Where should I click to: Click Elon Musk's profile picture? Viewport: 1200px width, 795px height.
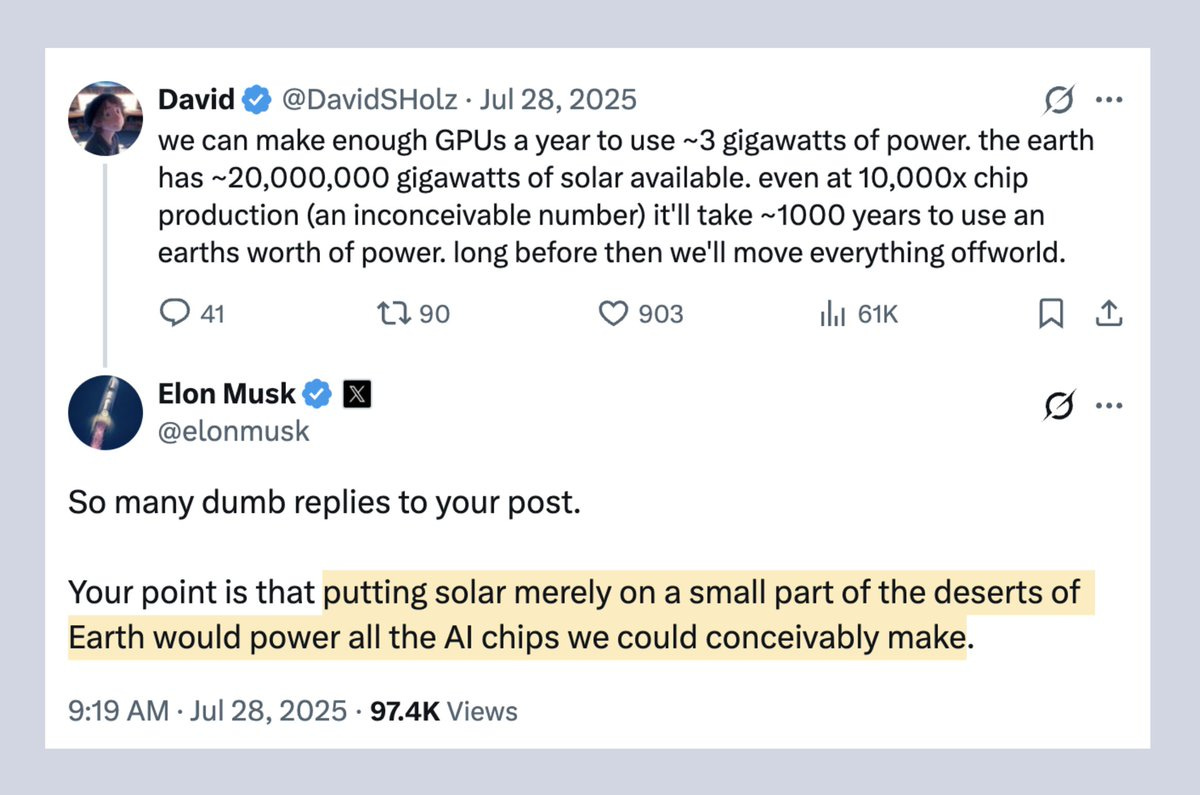click(104, 412)
